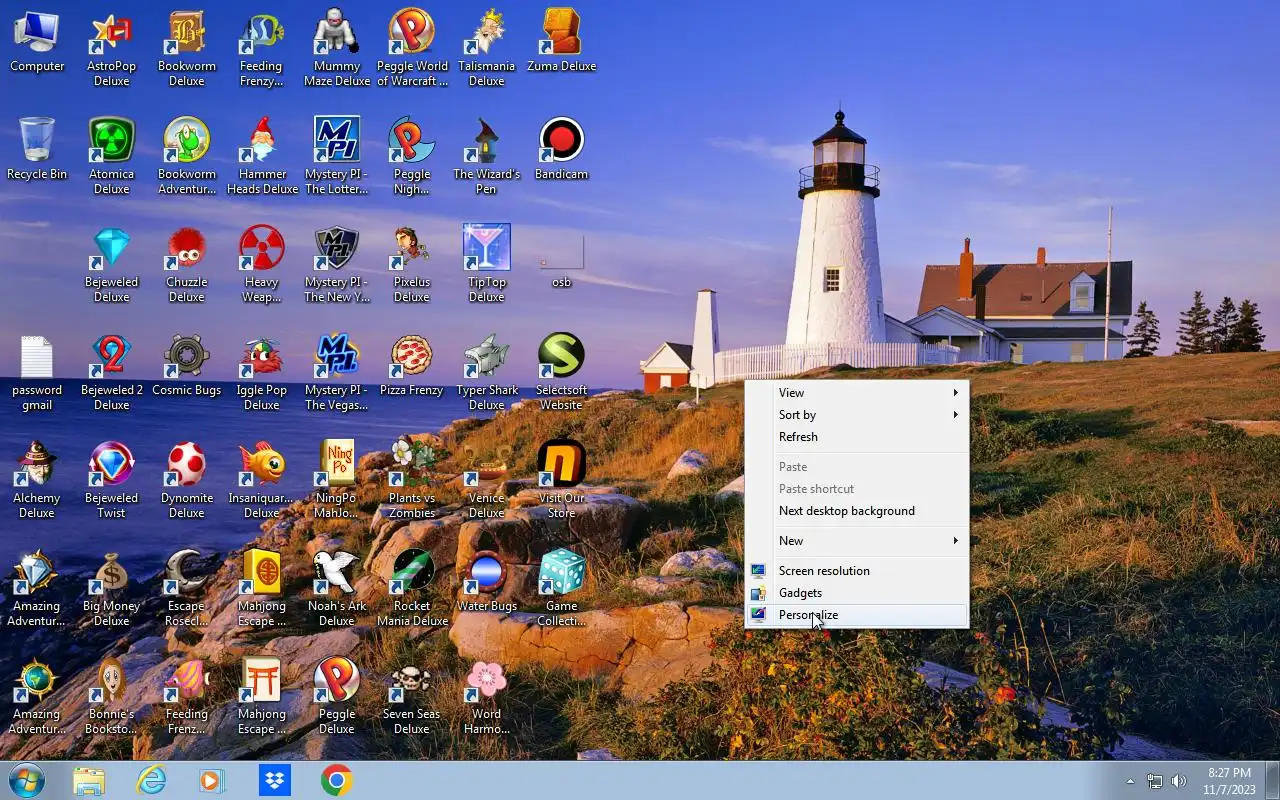Viewport: 1280px width, 800px height.
Task: Select the Big Money Deluxe icon
Action: [112, 588]
